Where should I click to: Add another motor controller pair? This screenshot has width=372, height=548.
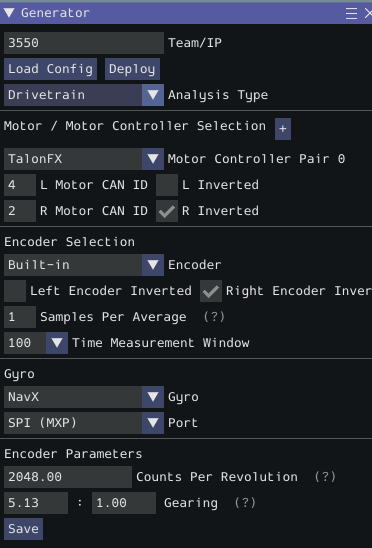coord(282,129)
